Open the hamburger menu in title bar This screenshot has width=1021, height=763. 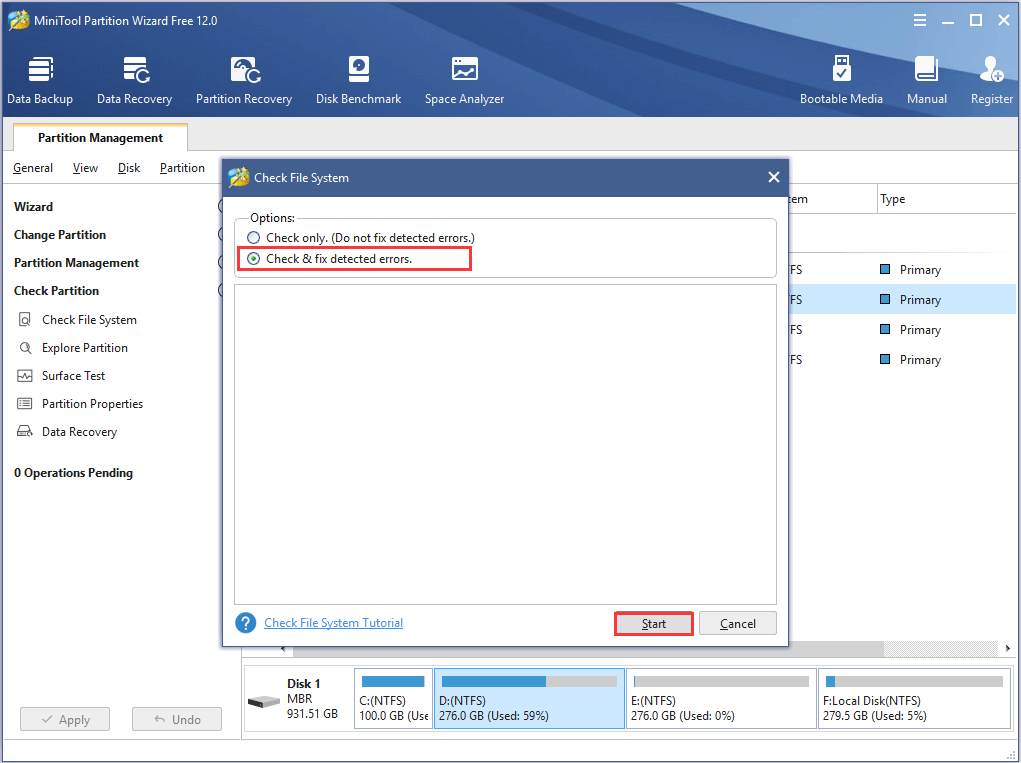pyautogui.click(x=920, y=20)
